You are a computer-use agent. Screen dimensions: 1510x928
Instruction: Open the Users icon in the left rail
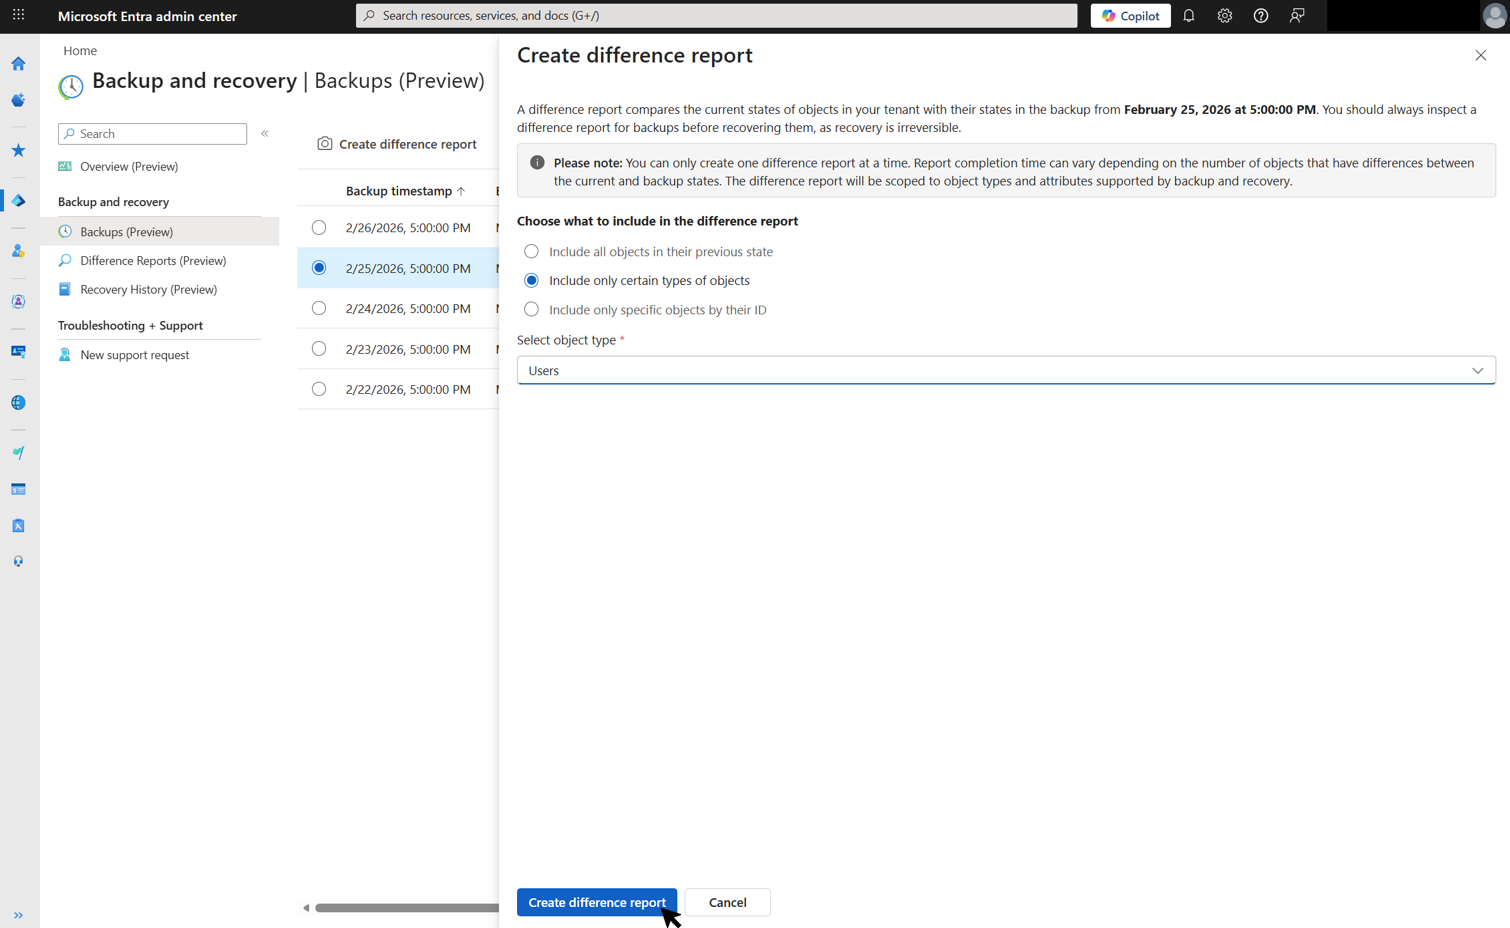click(x=18, y=251)
